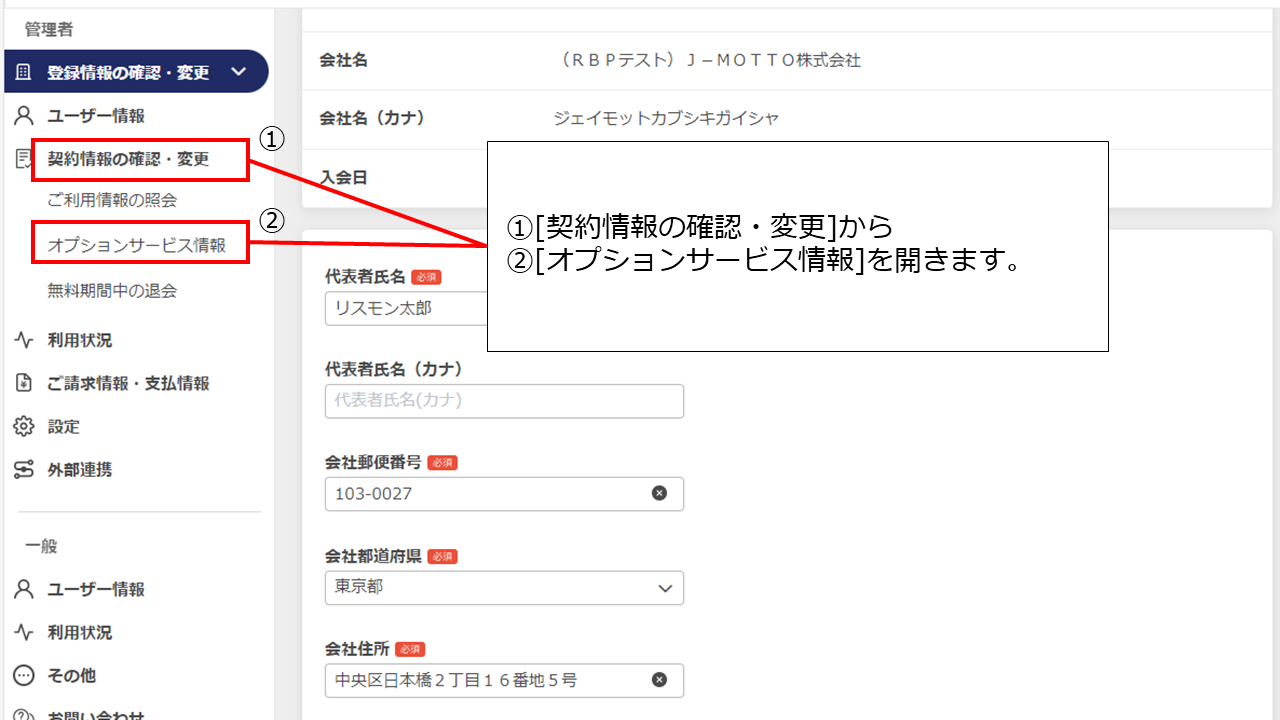The image size is (1280, 720).
Task: Open 一般 section ユーザー情報 item
Action: [x=96, y=589]
